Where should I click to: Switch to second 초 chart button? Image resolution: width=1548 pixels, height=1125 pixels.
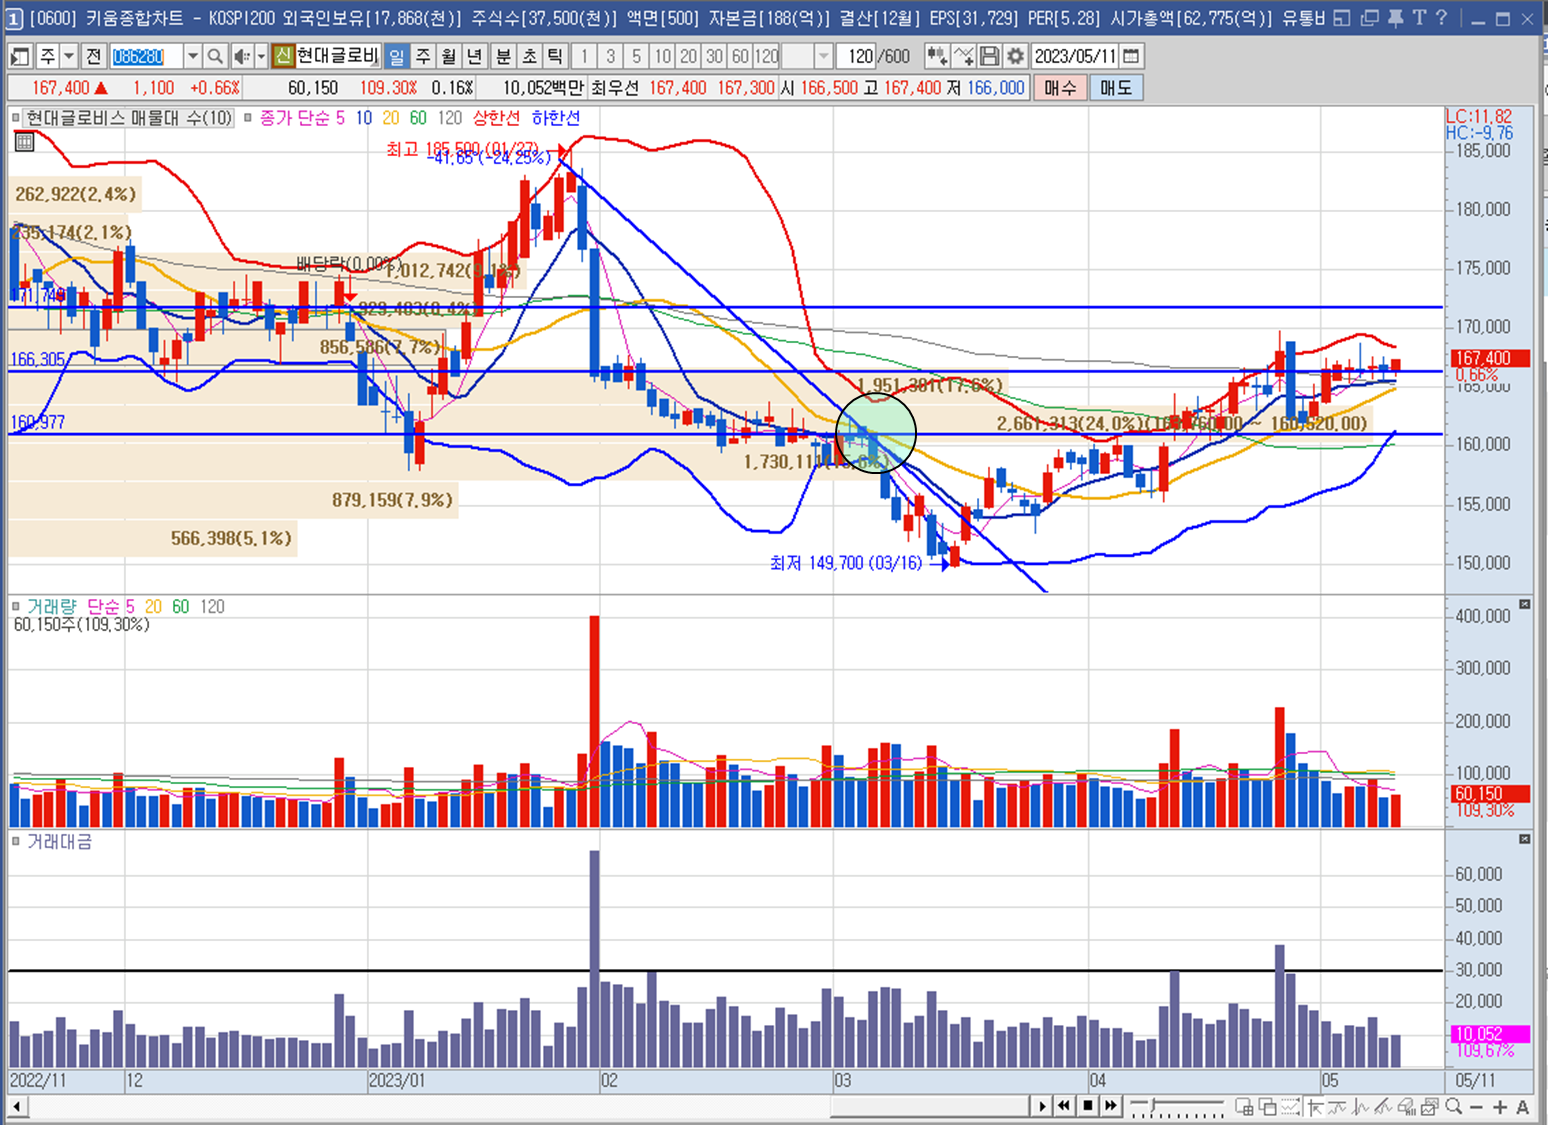[530, 57]
